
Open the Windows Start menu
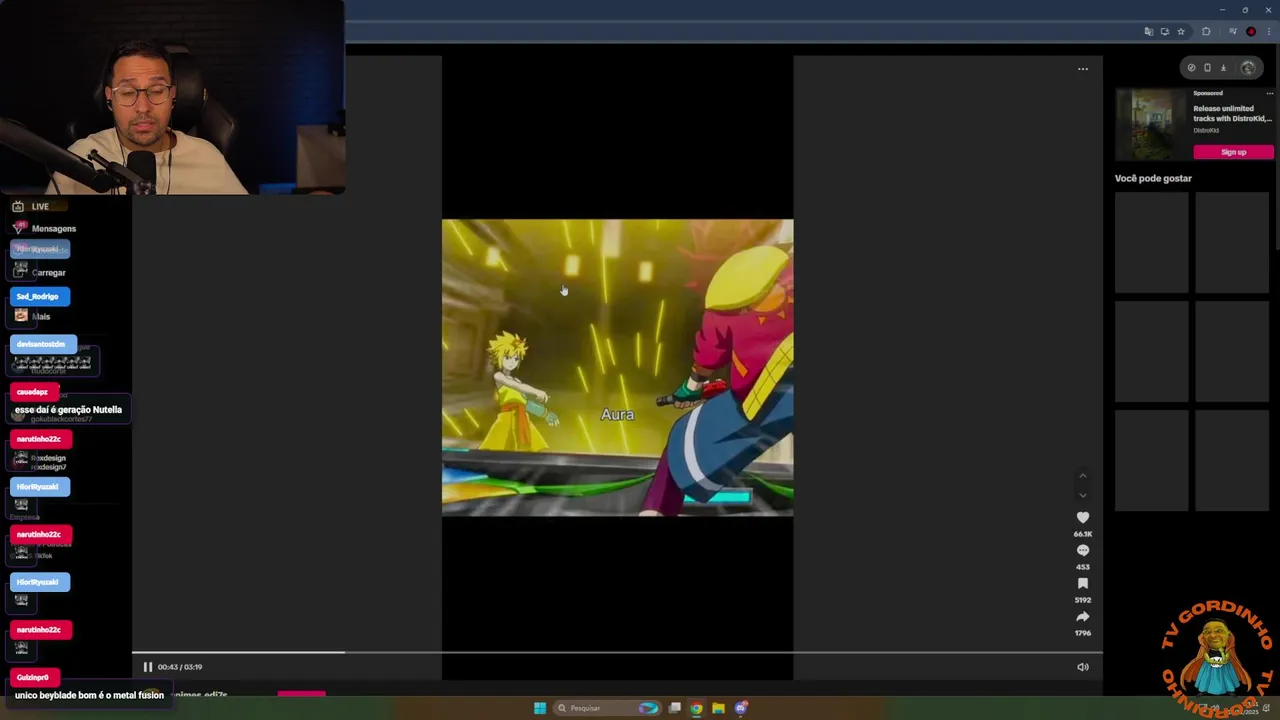(x=540, y=708)
